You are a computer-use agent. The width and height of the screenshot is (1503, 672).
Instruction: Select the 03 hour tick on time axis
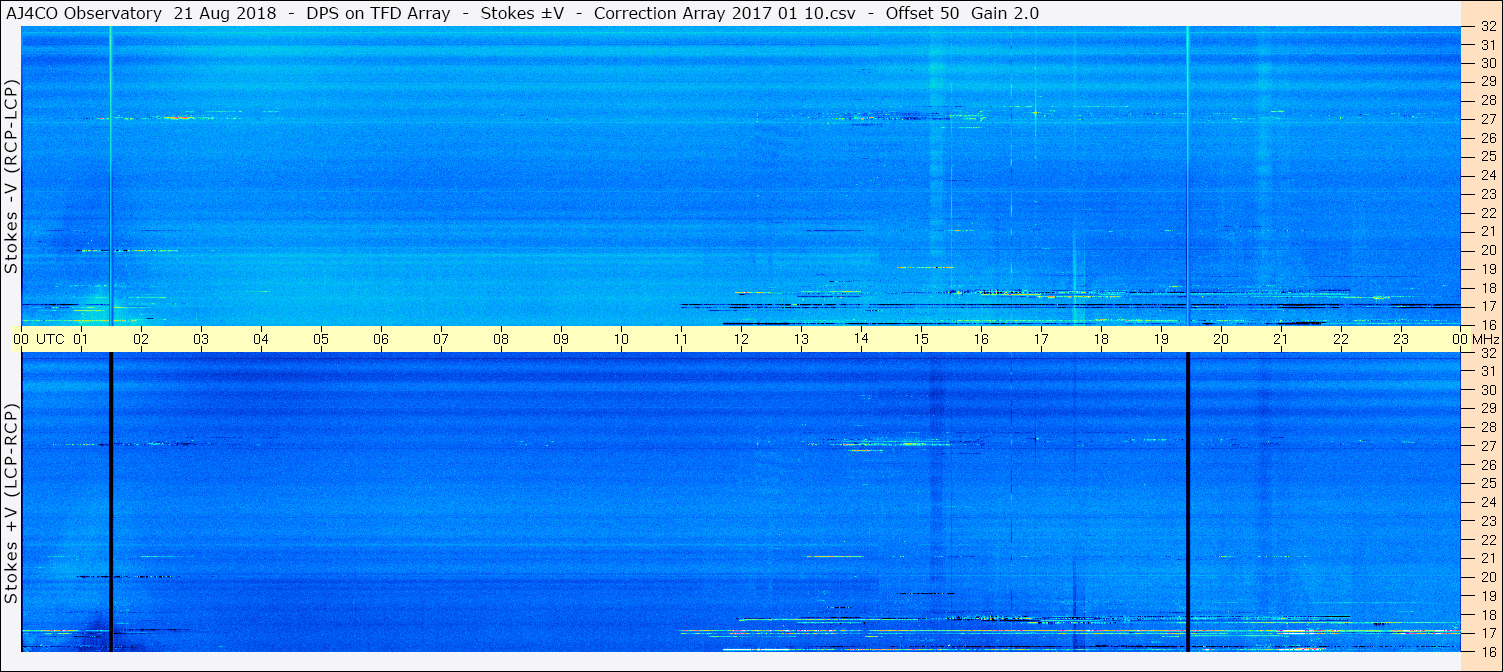201,339
